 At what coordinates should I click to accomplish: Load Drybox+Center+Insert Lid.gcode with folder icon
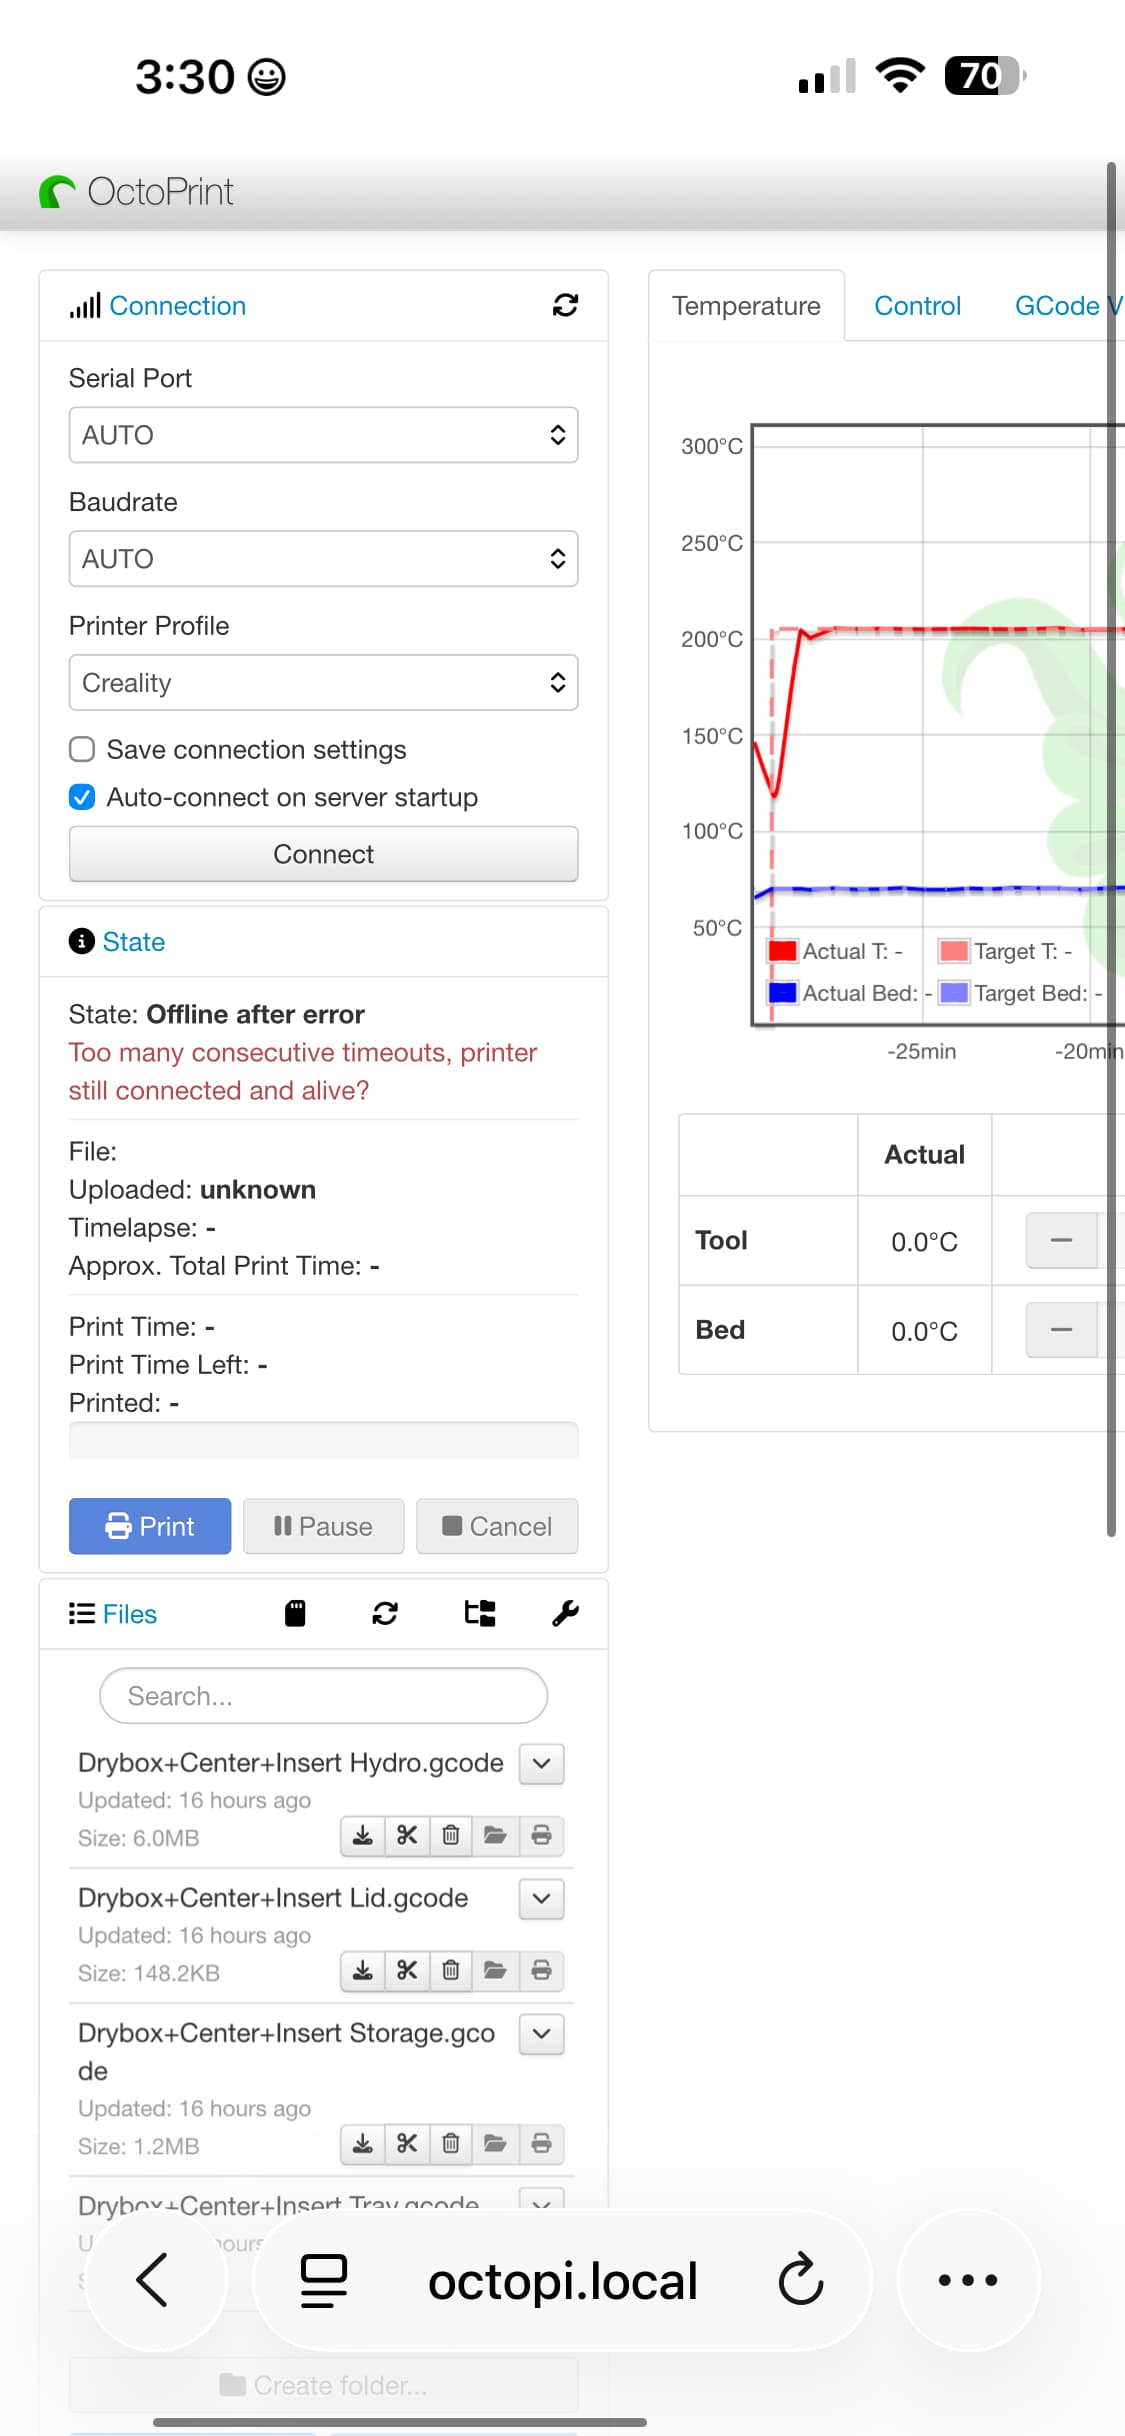pyautogui.click(x=495, y=1970)
